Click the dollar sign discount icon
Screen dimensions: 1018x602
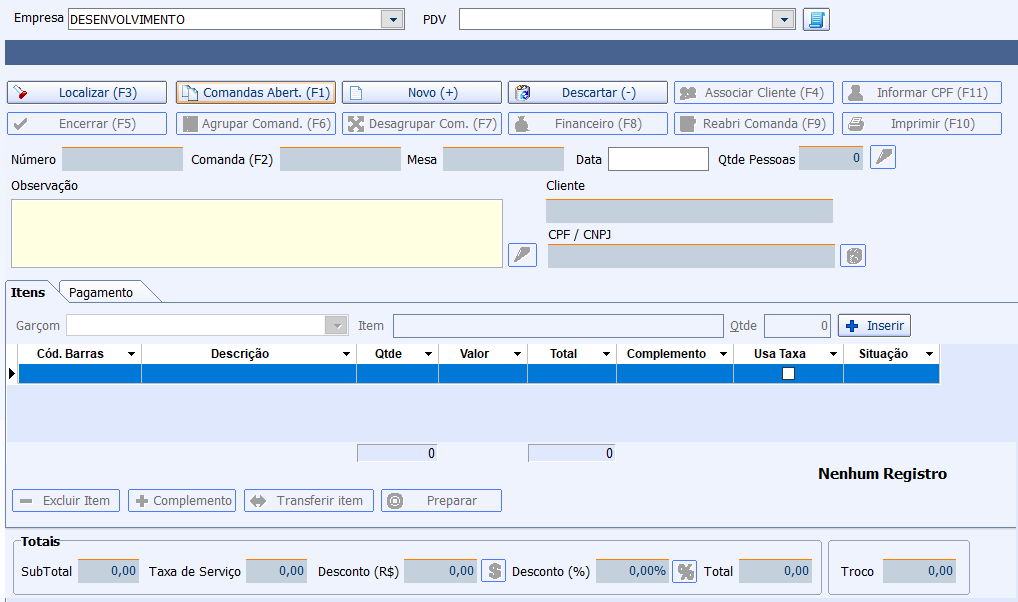point(493,571)
